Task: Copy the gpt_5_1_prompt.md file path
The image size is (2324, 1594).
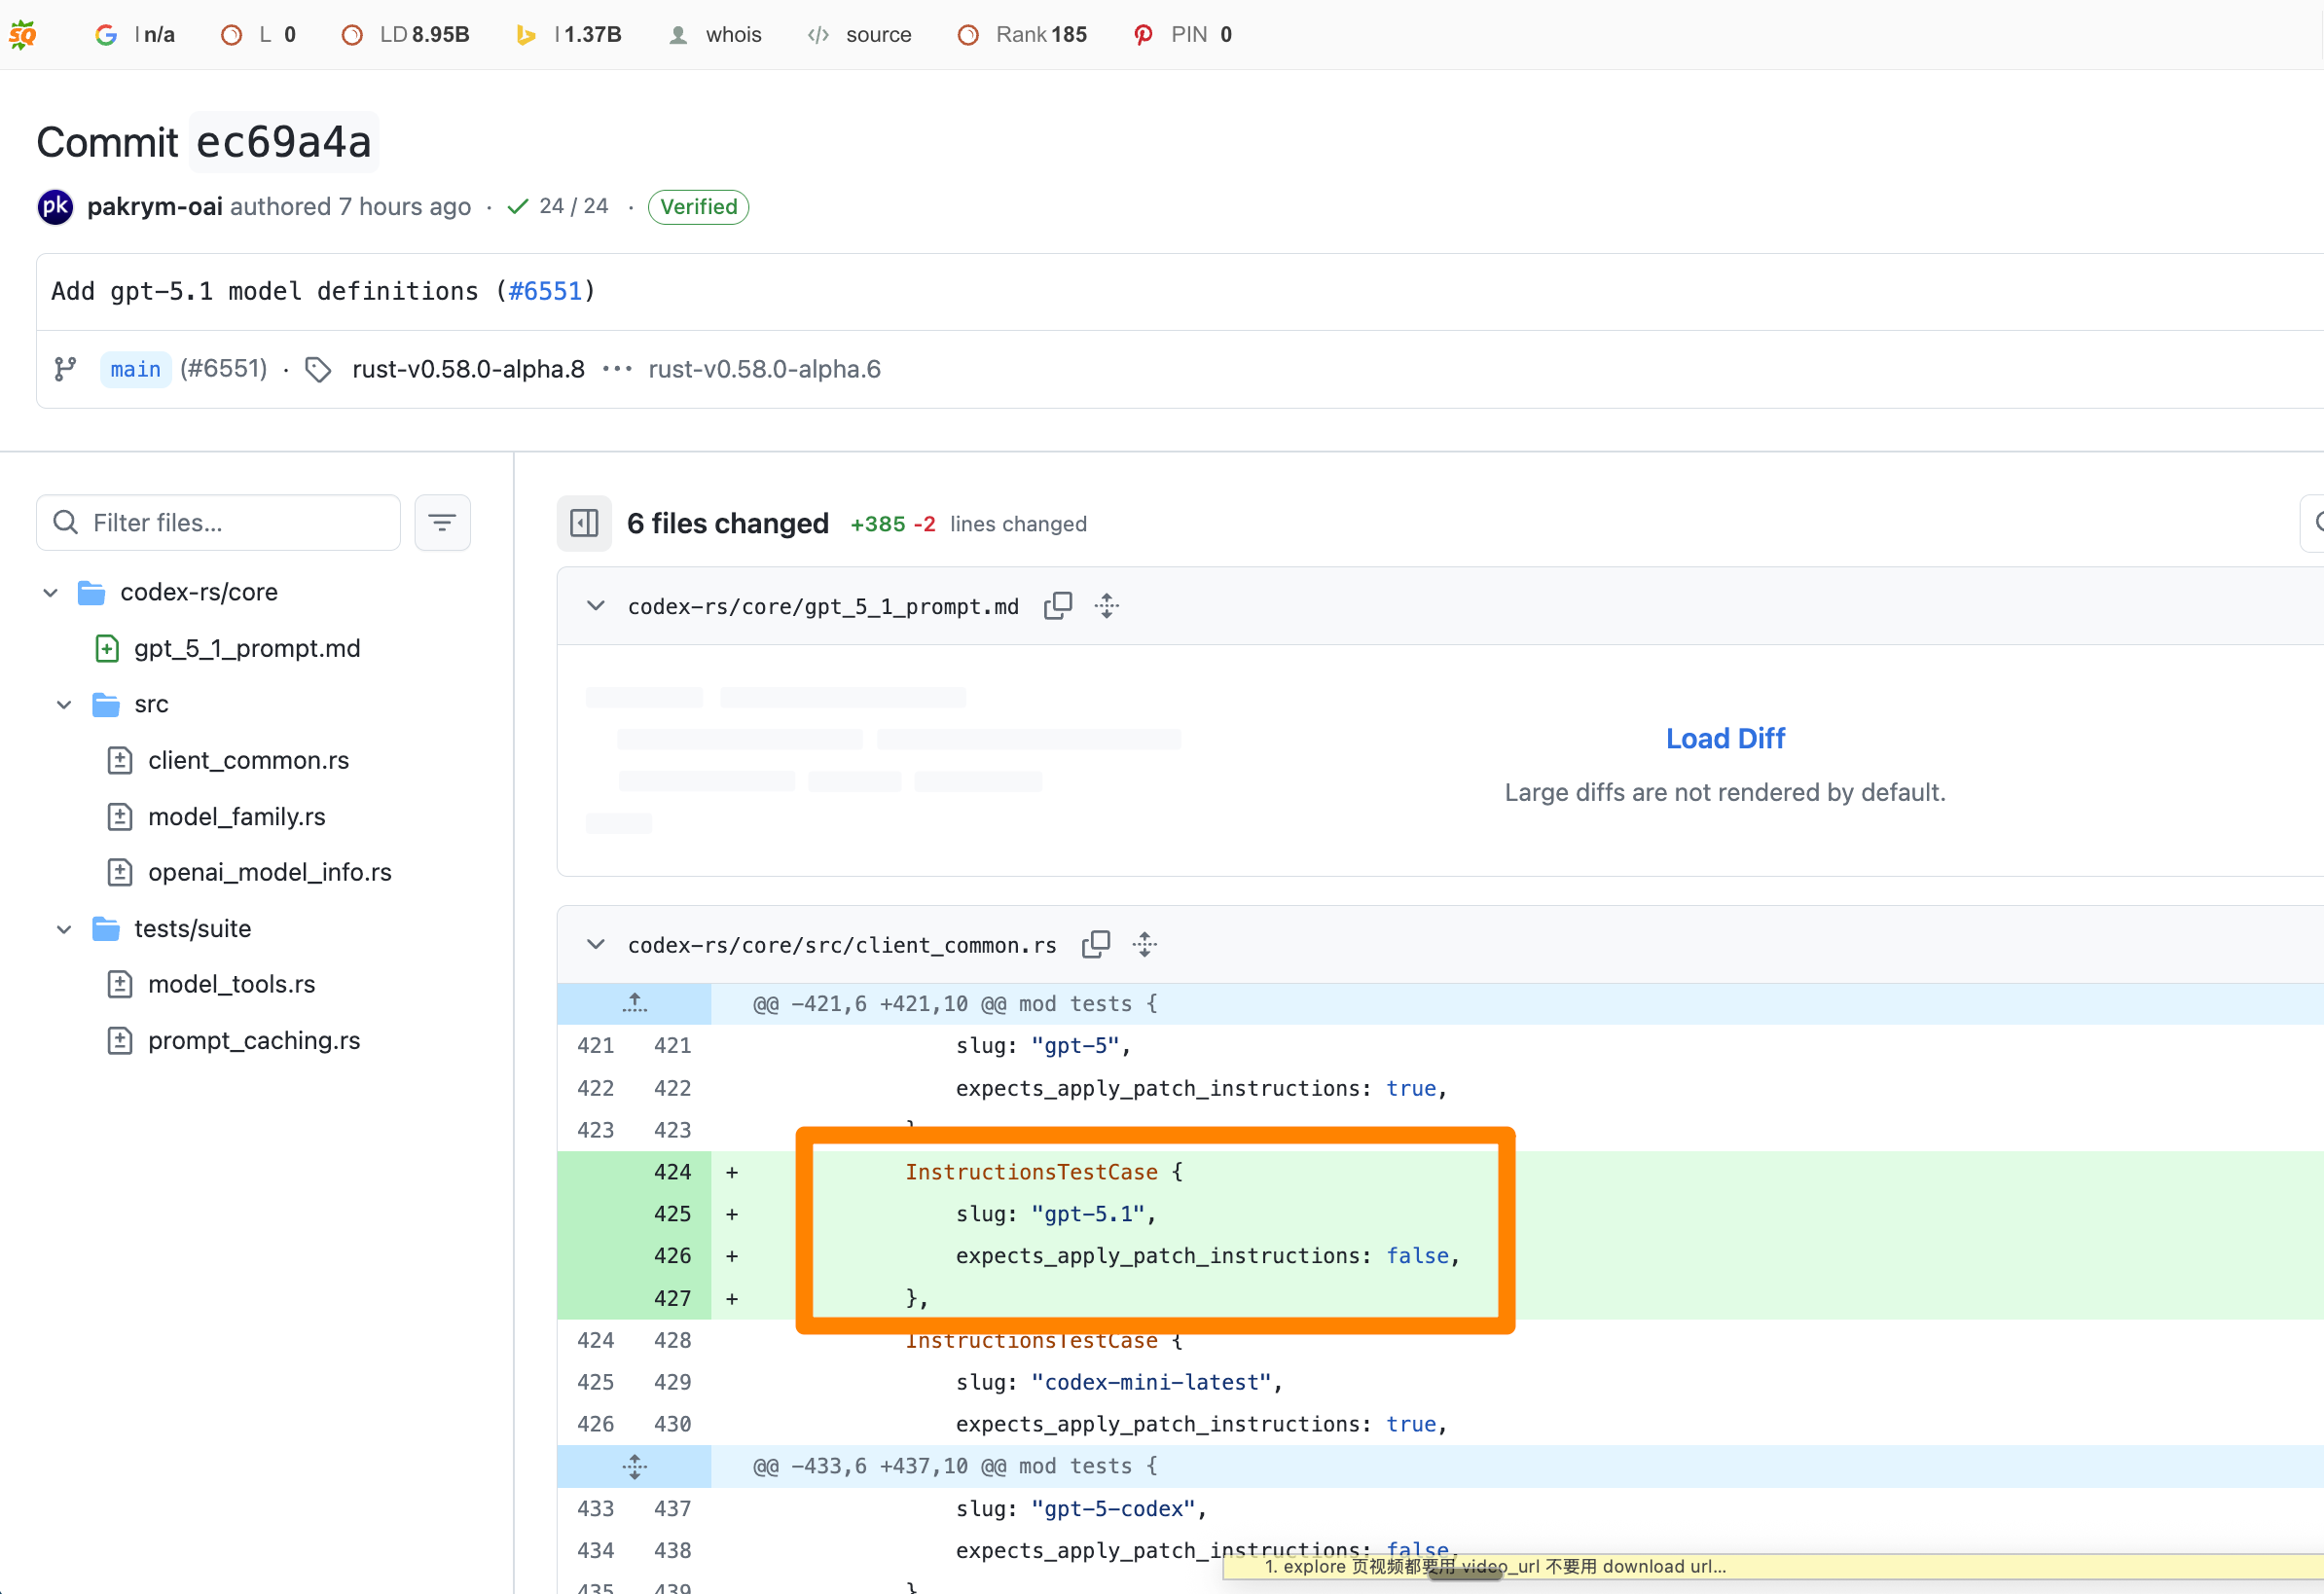Action: (x=1057, y=606)
